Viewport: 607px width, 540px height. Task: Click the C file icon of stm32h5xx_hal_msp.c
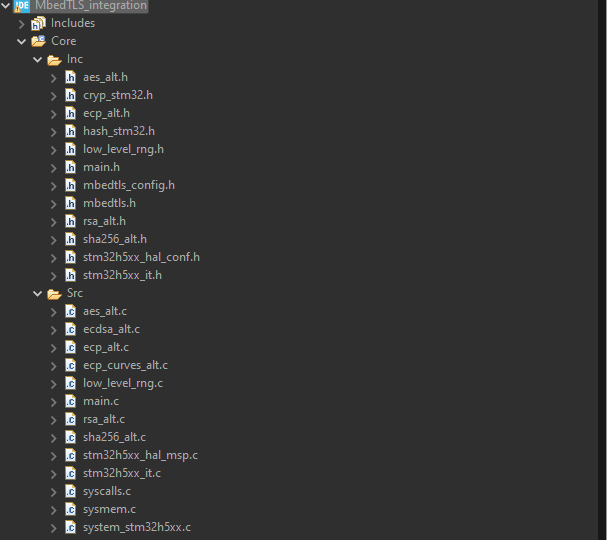70,455
